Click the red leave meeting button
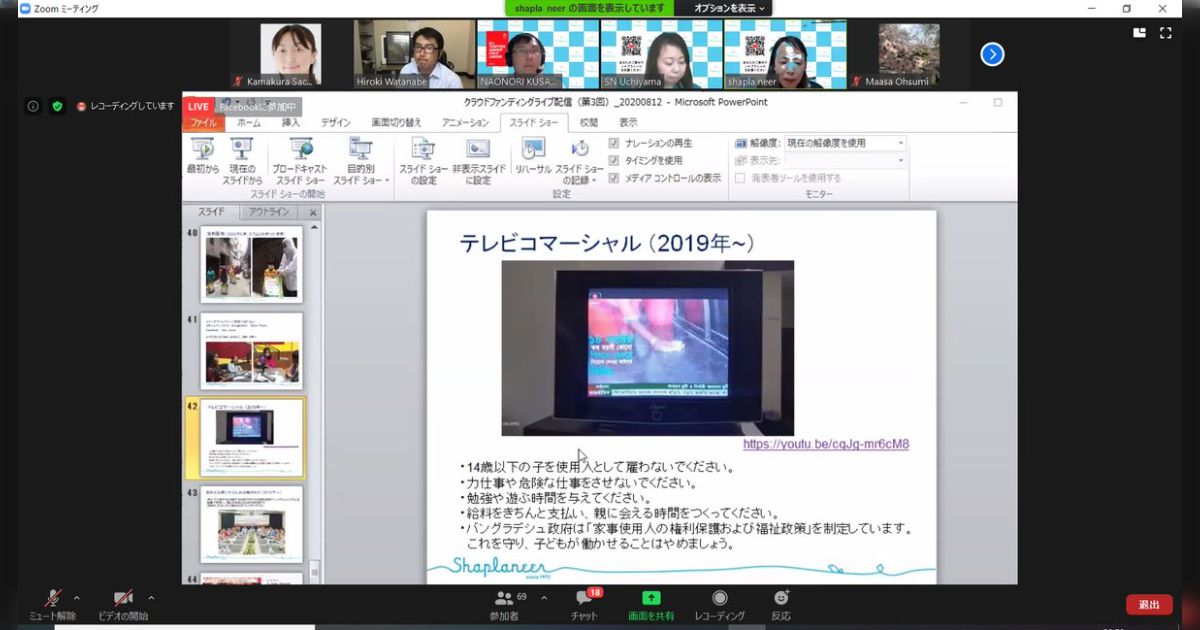 pos(1148,605)
